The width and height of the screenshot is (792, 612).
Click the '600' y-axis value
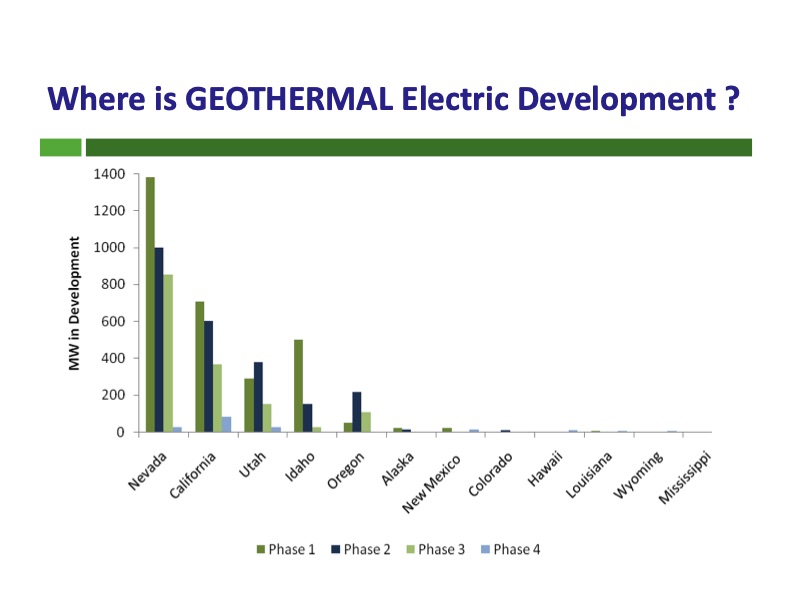pyautogui.click(x=113, y=321)
